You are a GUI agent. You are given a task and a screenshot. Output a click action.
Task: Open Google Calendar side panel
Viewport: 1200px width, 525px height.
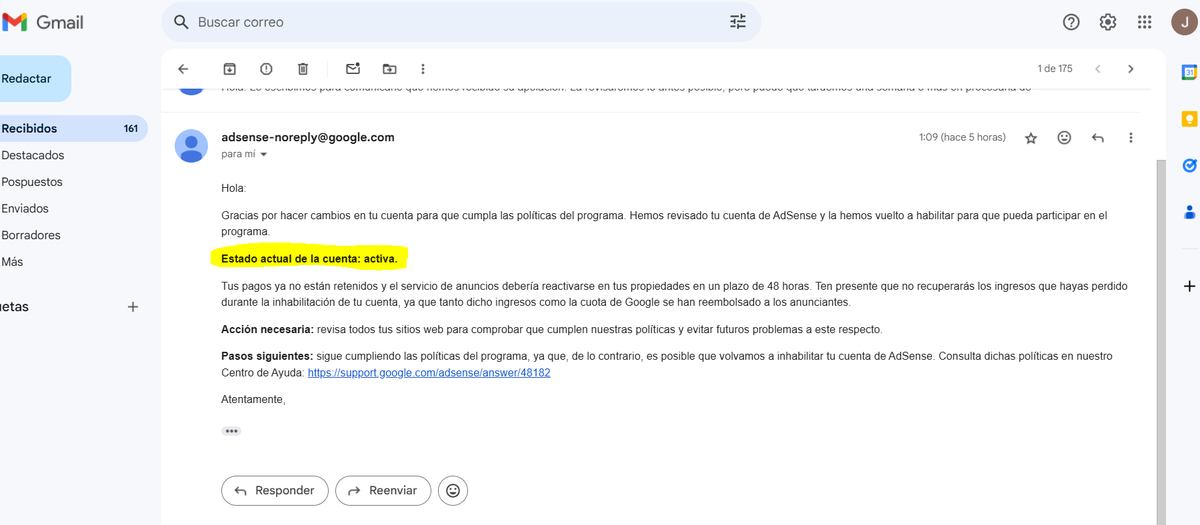tap(1189, 72)
